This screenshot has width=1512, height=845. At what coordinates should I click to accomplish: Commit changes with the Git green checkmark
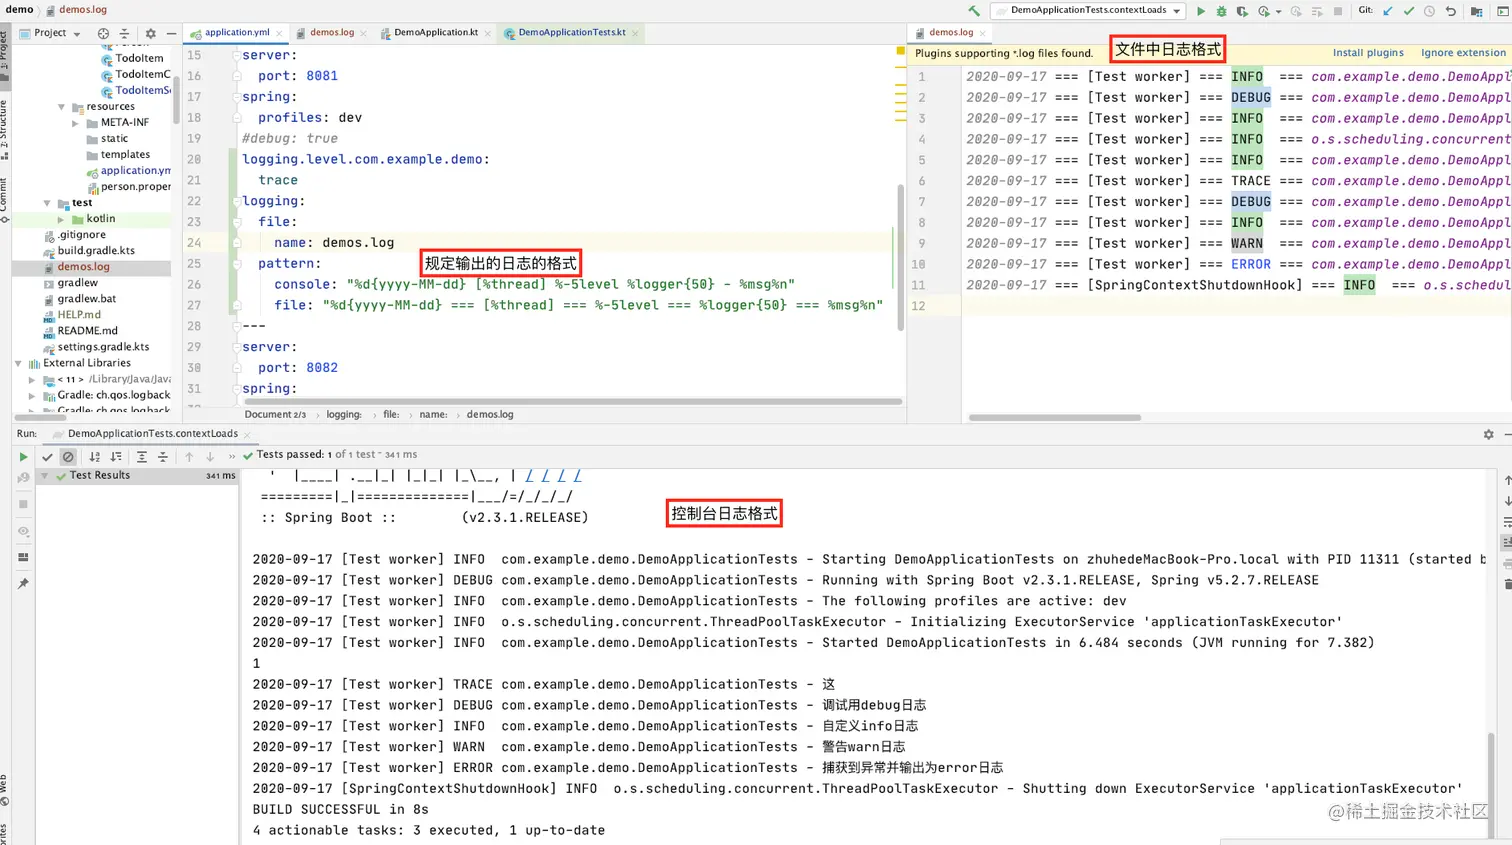pos(1408,11)
